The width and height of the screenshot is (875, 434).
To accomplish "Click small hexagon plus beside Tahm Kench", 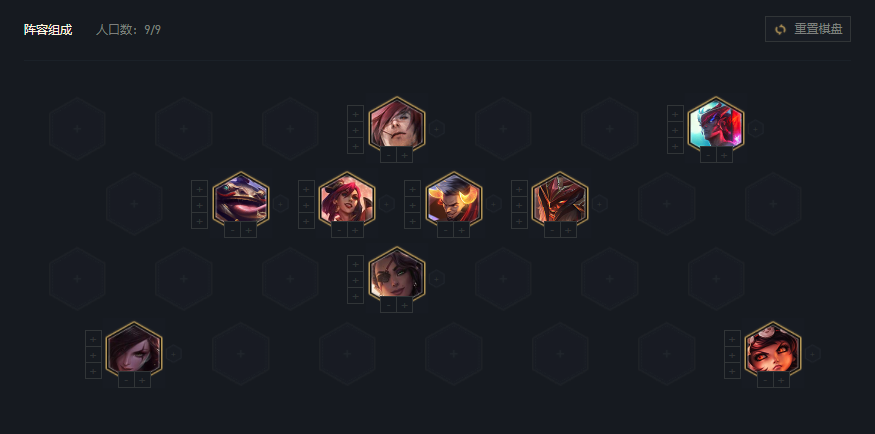I will point(281,204).
